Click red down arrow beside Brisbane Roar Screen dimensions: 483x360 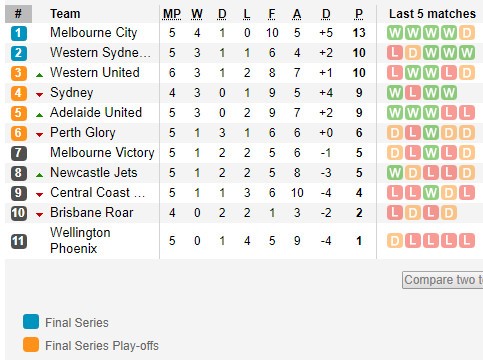point(39,215)
